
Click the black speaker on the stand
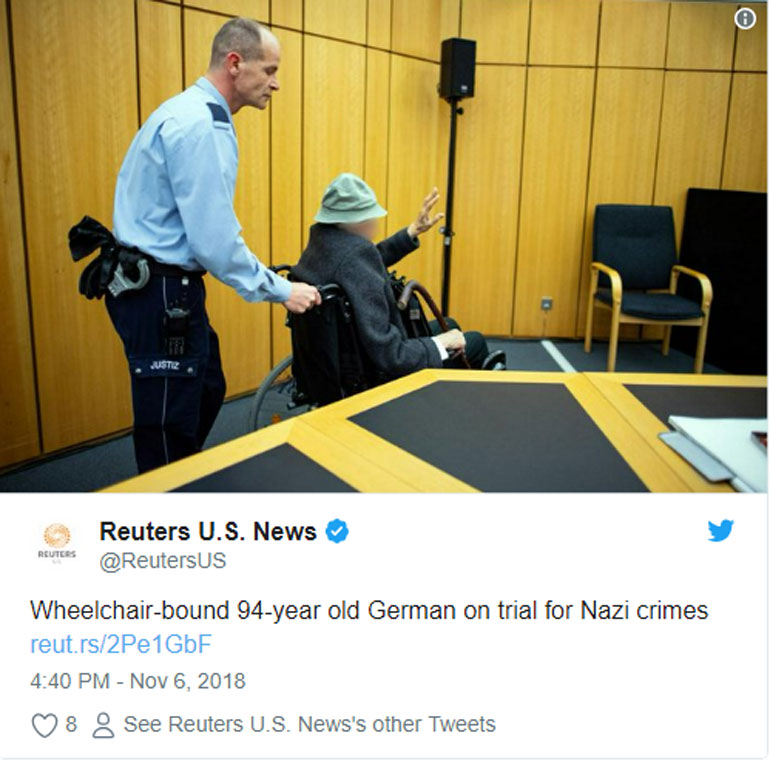457,69
